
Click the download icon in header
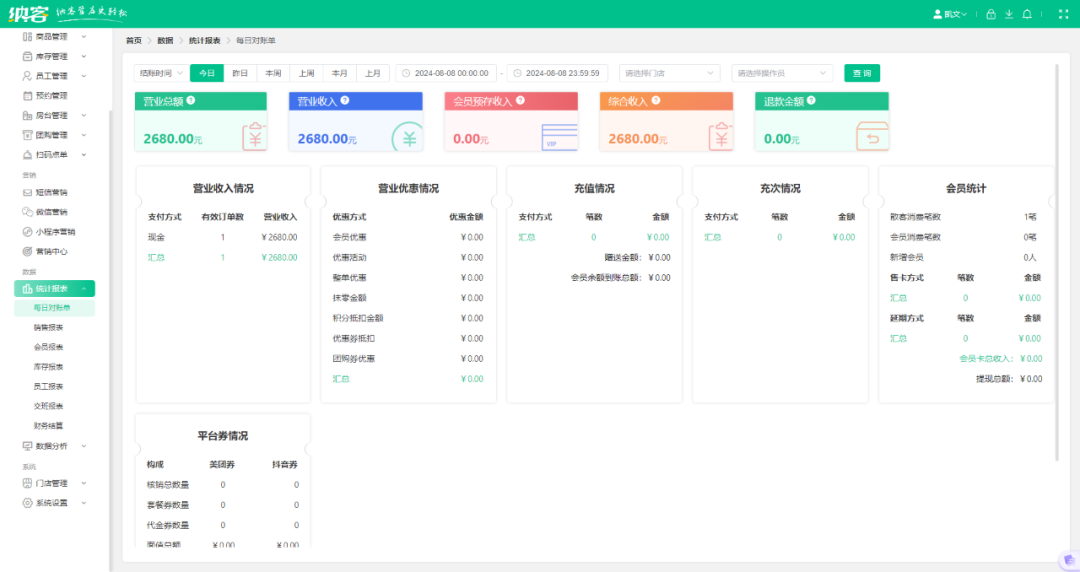[x=1009, y=14]
